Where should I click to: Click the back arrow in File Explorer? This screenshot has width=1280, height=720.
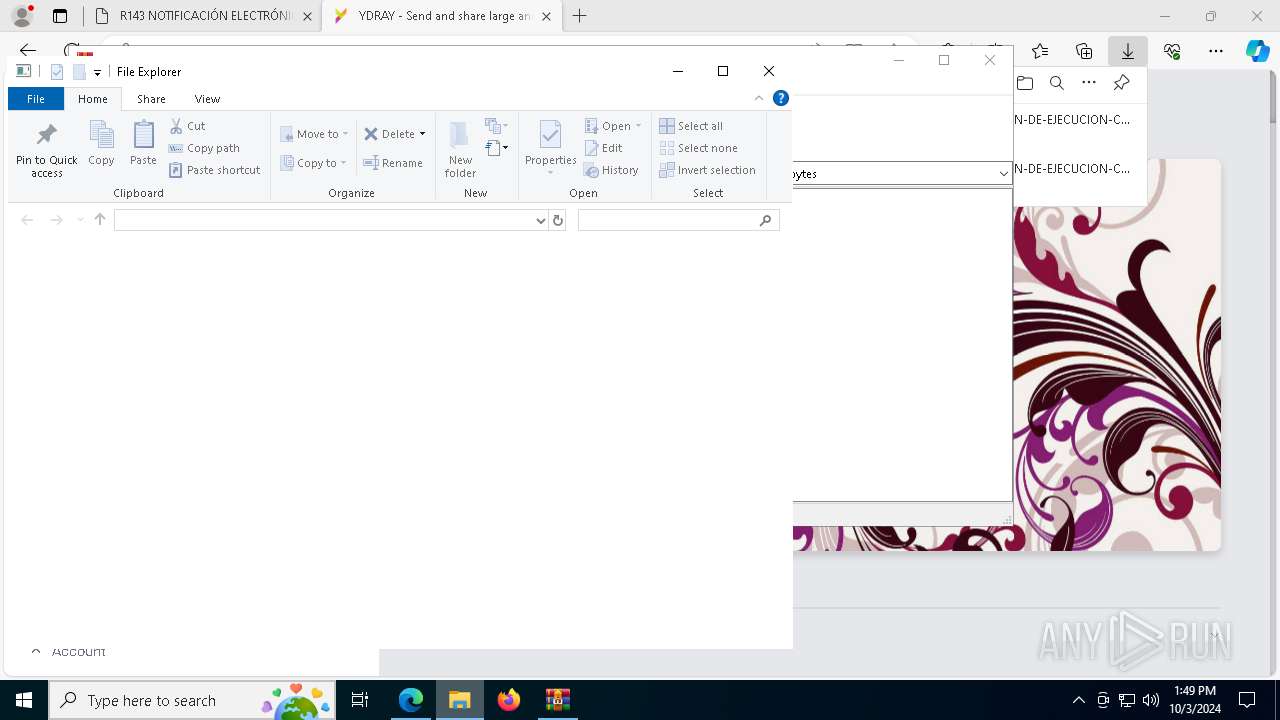(27, 220)
